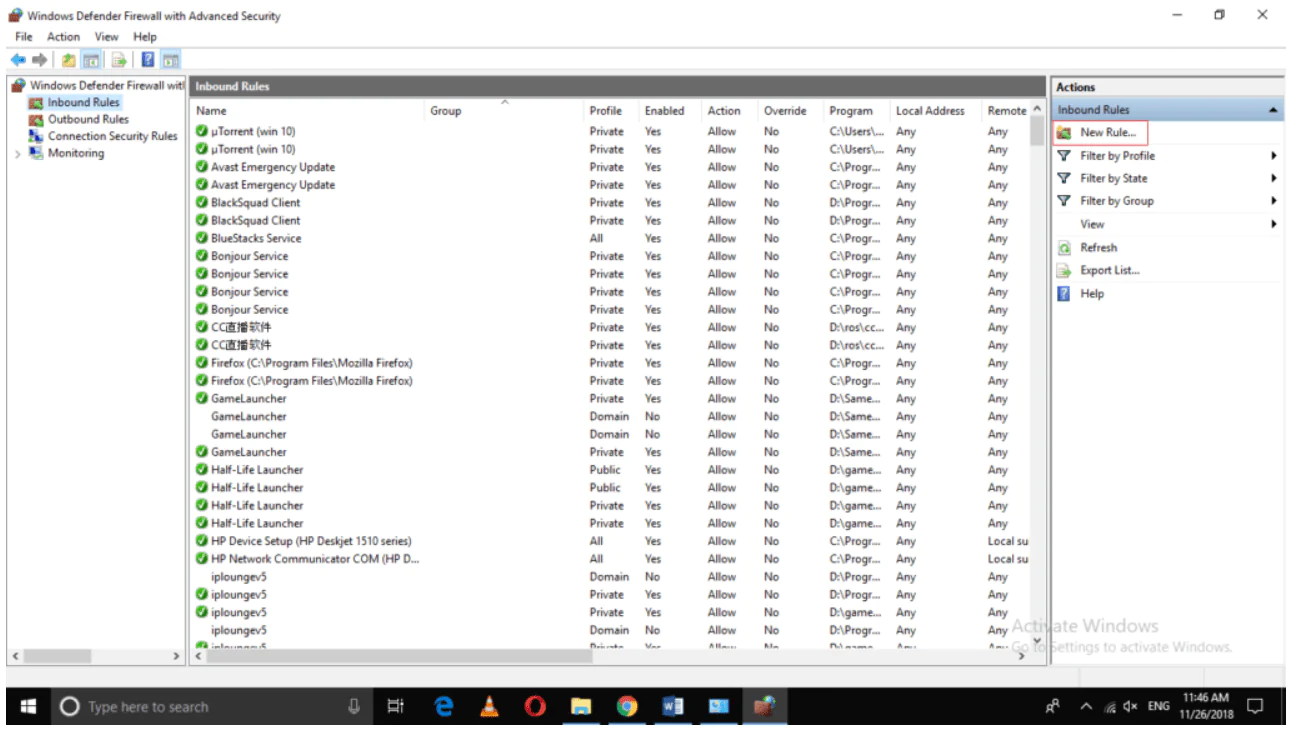Select Windows Defender Firewall root tree node
Screen dimensions: 1299x734
point(98,86)
